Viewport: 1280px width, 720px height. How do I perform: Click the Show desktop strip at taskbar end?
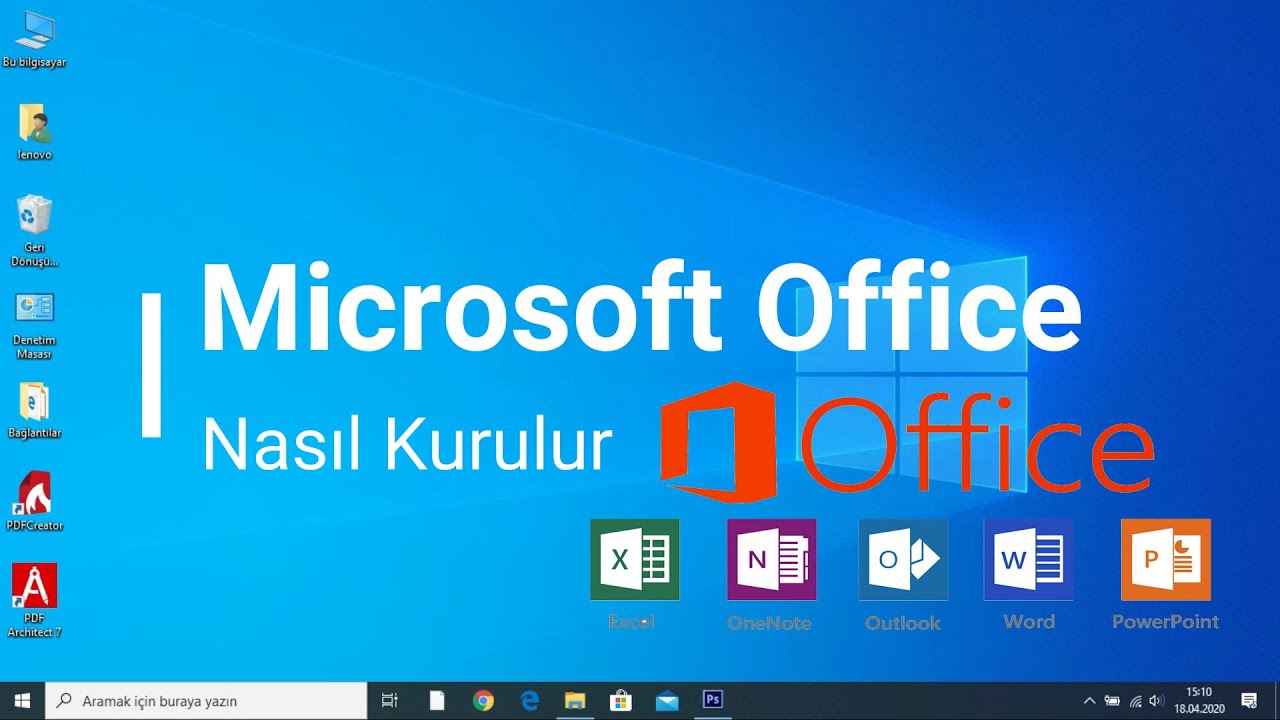[1277, 701]
